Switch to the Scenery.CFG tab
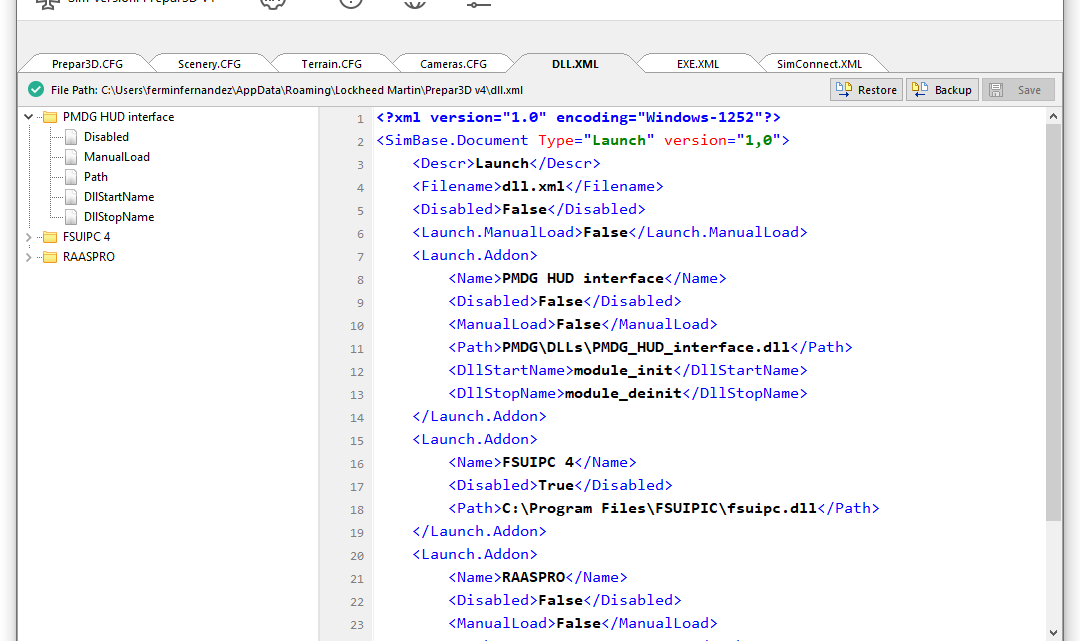This screenshot has height=641, width=1080. point(209,64)
